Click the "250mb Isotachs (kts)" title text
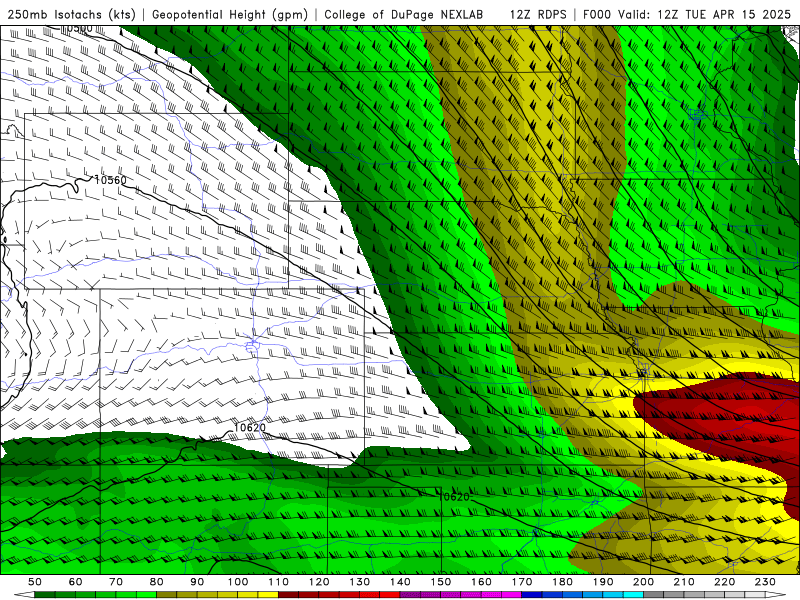The width and height of the screenshot is (800, 600). 71,14
